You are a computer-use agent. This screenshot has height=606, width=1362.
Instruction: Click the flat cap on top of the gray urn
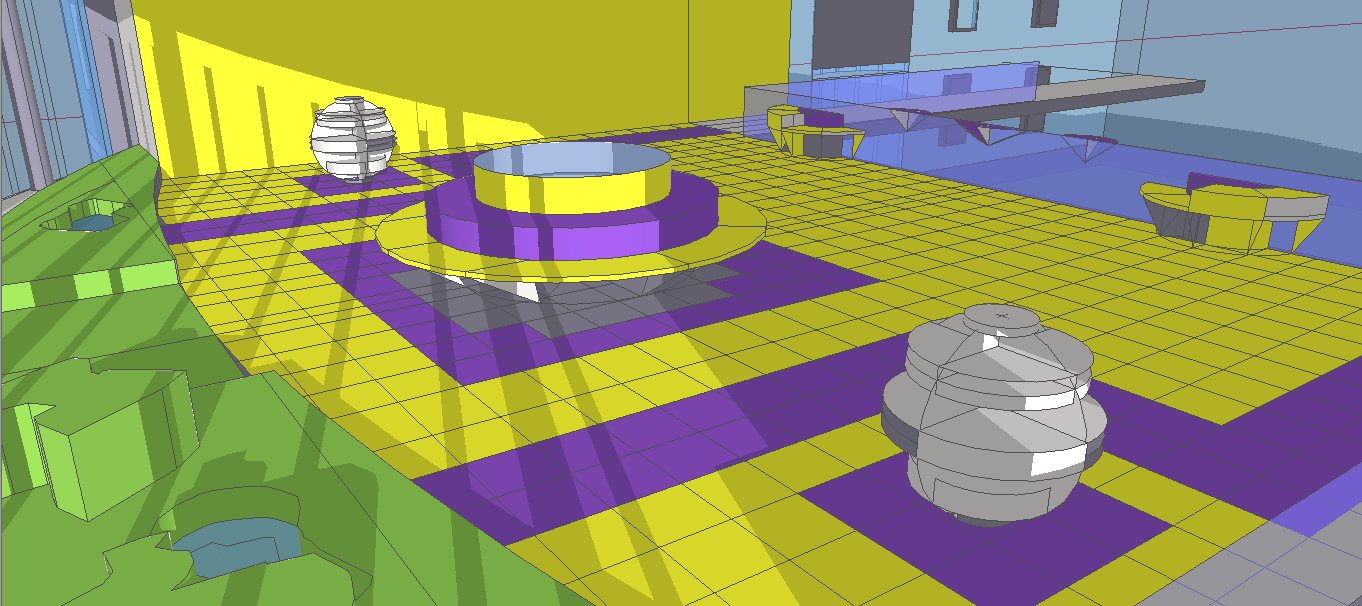(1001, 319)
